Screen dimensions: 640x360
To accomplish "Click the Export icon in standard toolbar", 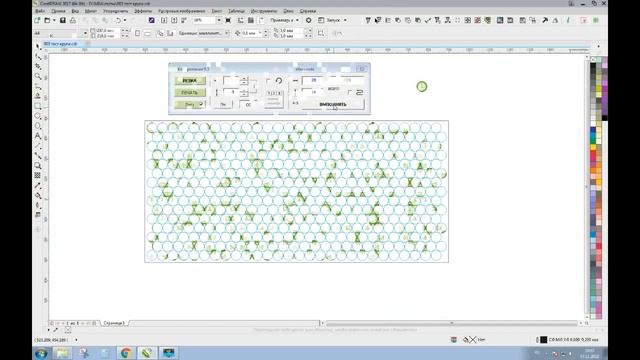I will tap(174, 20).
